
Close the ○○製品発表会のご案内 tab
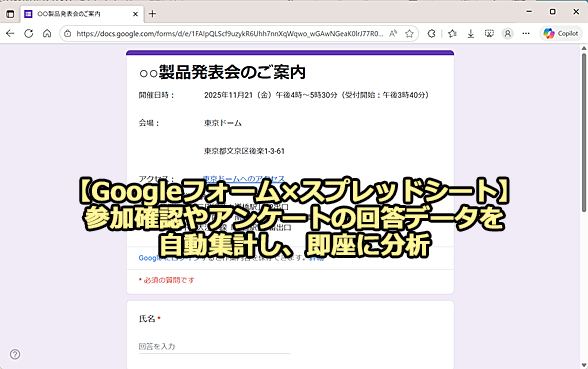135,14
